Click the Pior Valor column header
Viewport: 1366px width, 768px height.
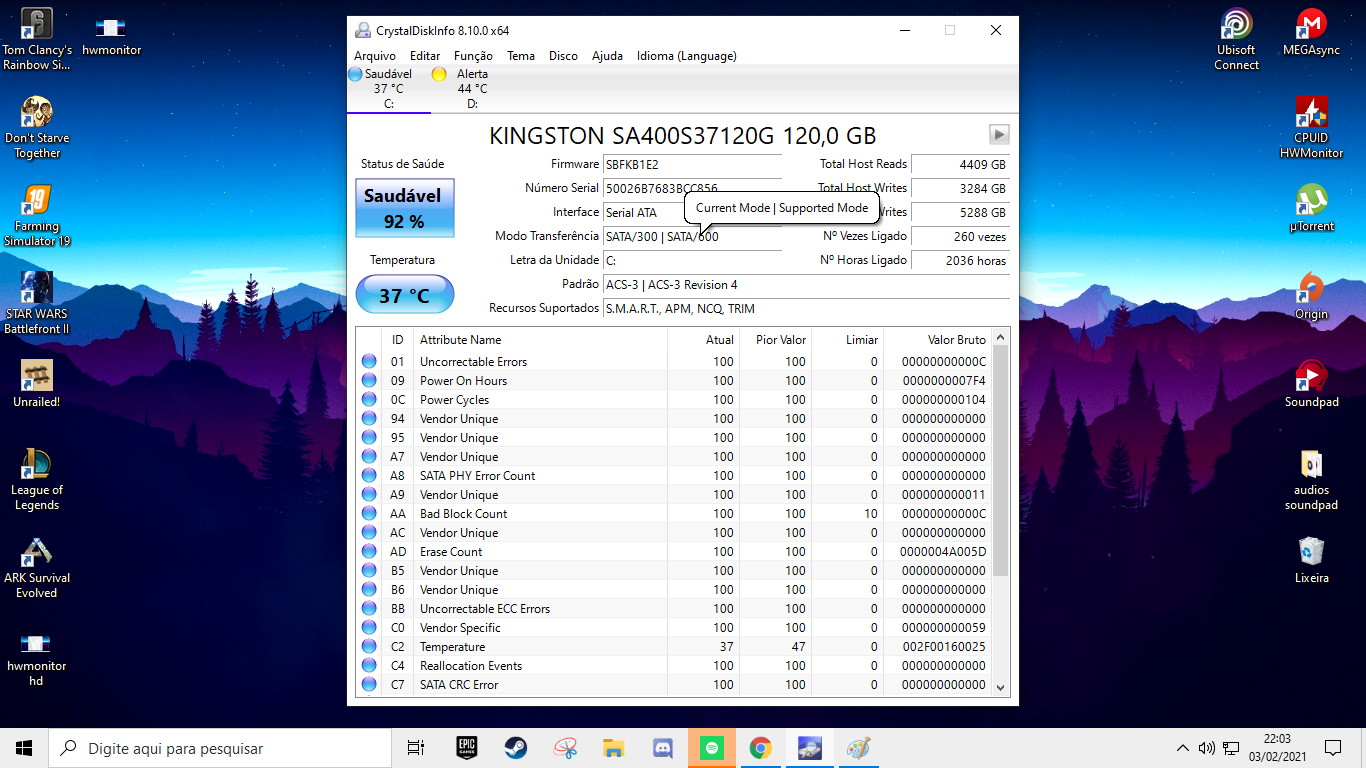775,340
